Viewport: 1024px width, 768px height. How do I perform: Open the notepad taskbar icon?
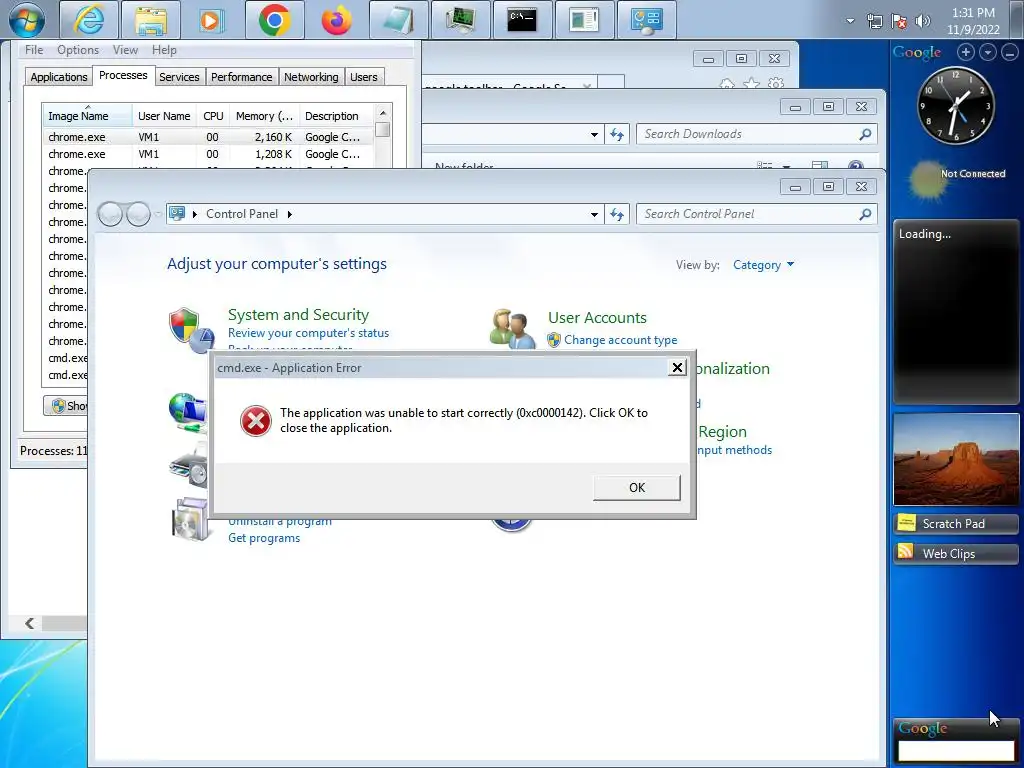[398, 20]
